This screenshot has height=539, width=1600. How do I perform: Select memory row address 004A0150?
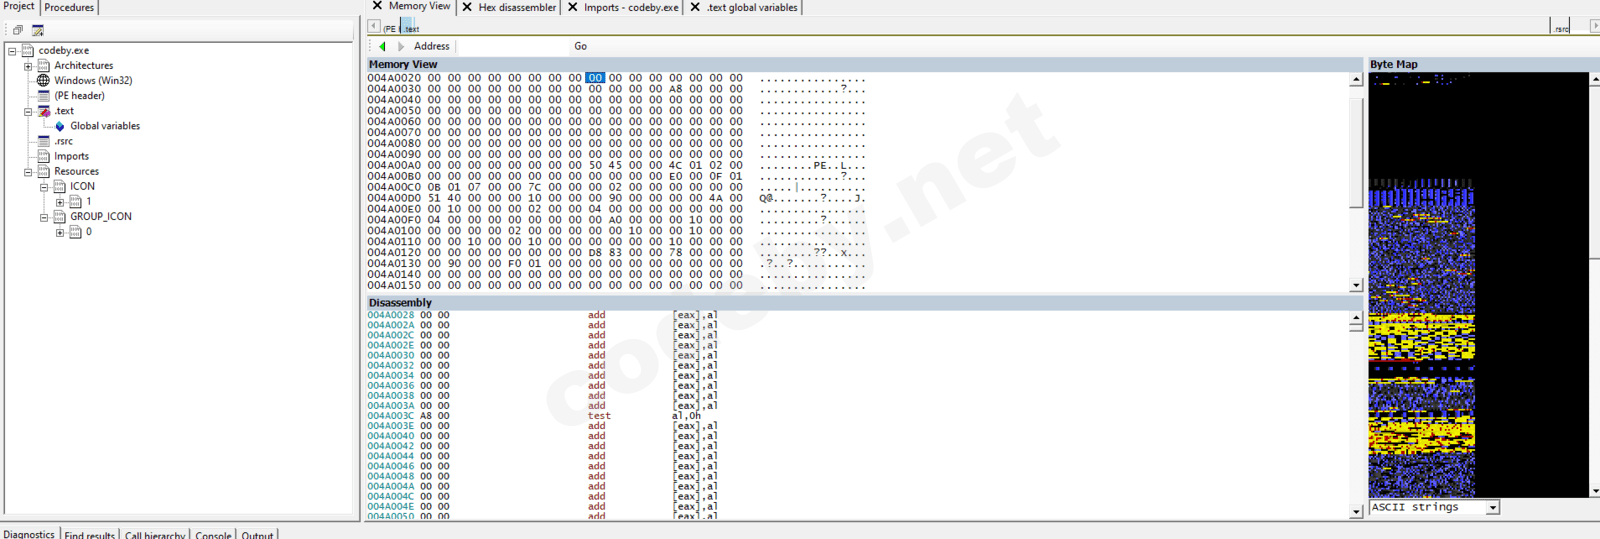[x=393, y=285]
